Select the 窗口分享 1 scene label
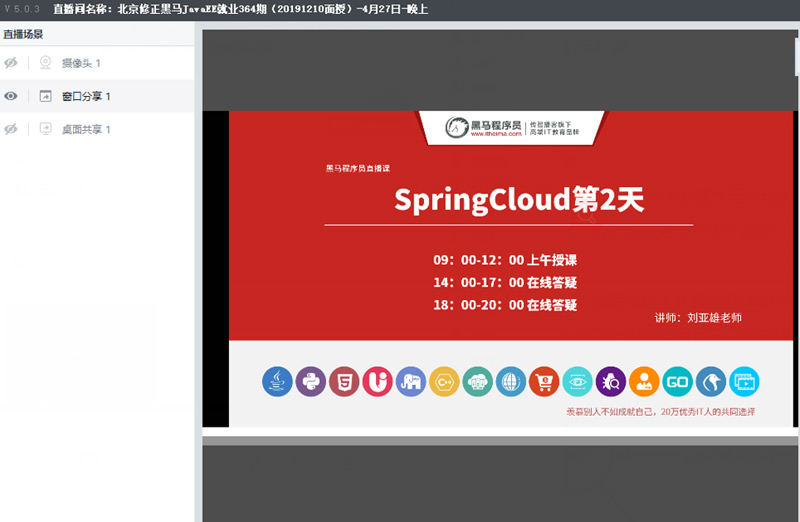 coord(86,96)
